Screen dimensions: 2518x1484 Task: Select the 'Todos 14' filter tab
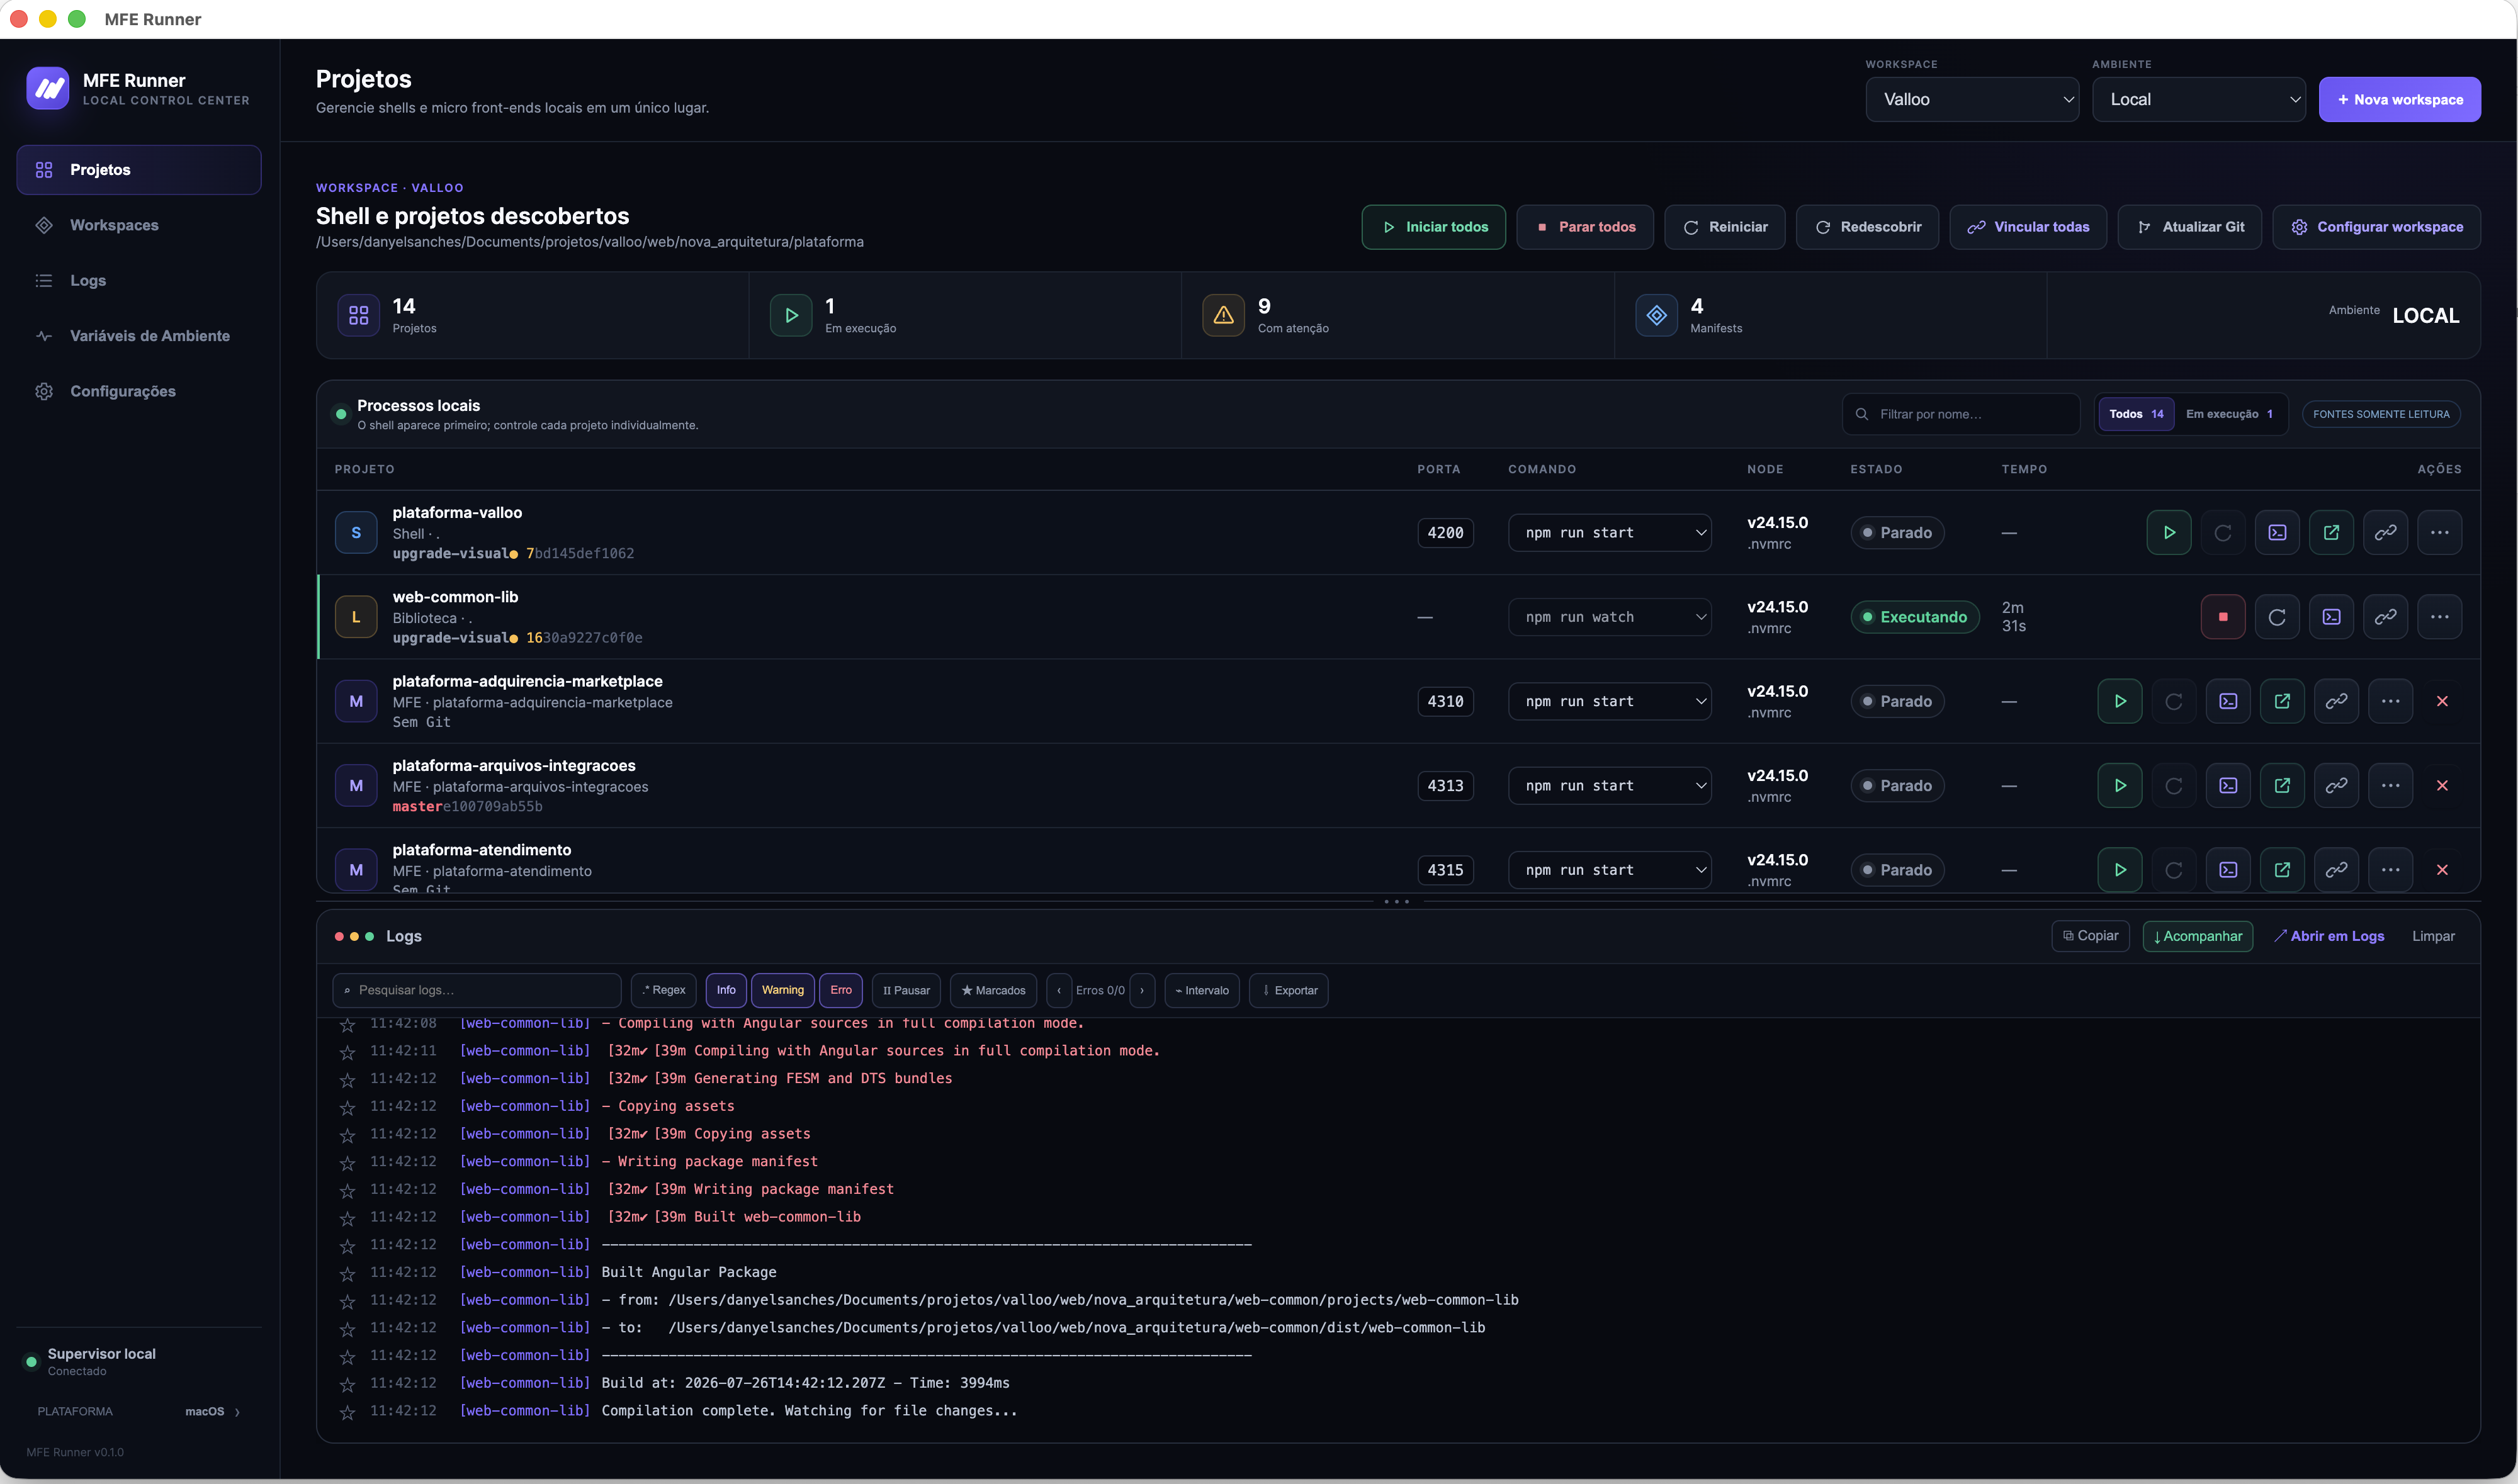point(2136,414)
